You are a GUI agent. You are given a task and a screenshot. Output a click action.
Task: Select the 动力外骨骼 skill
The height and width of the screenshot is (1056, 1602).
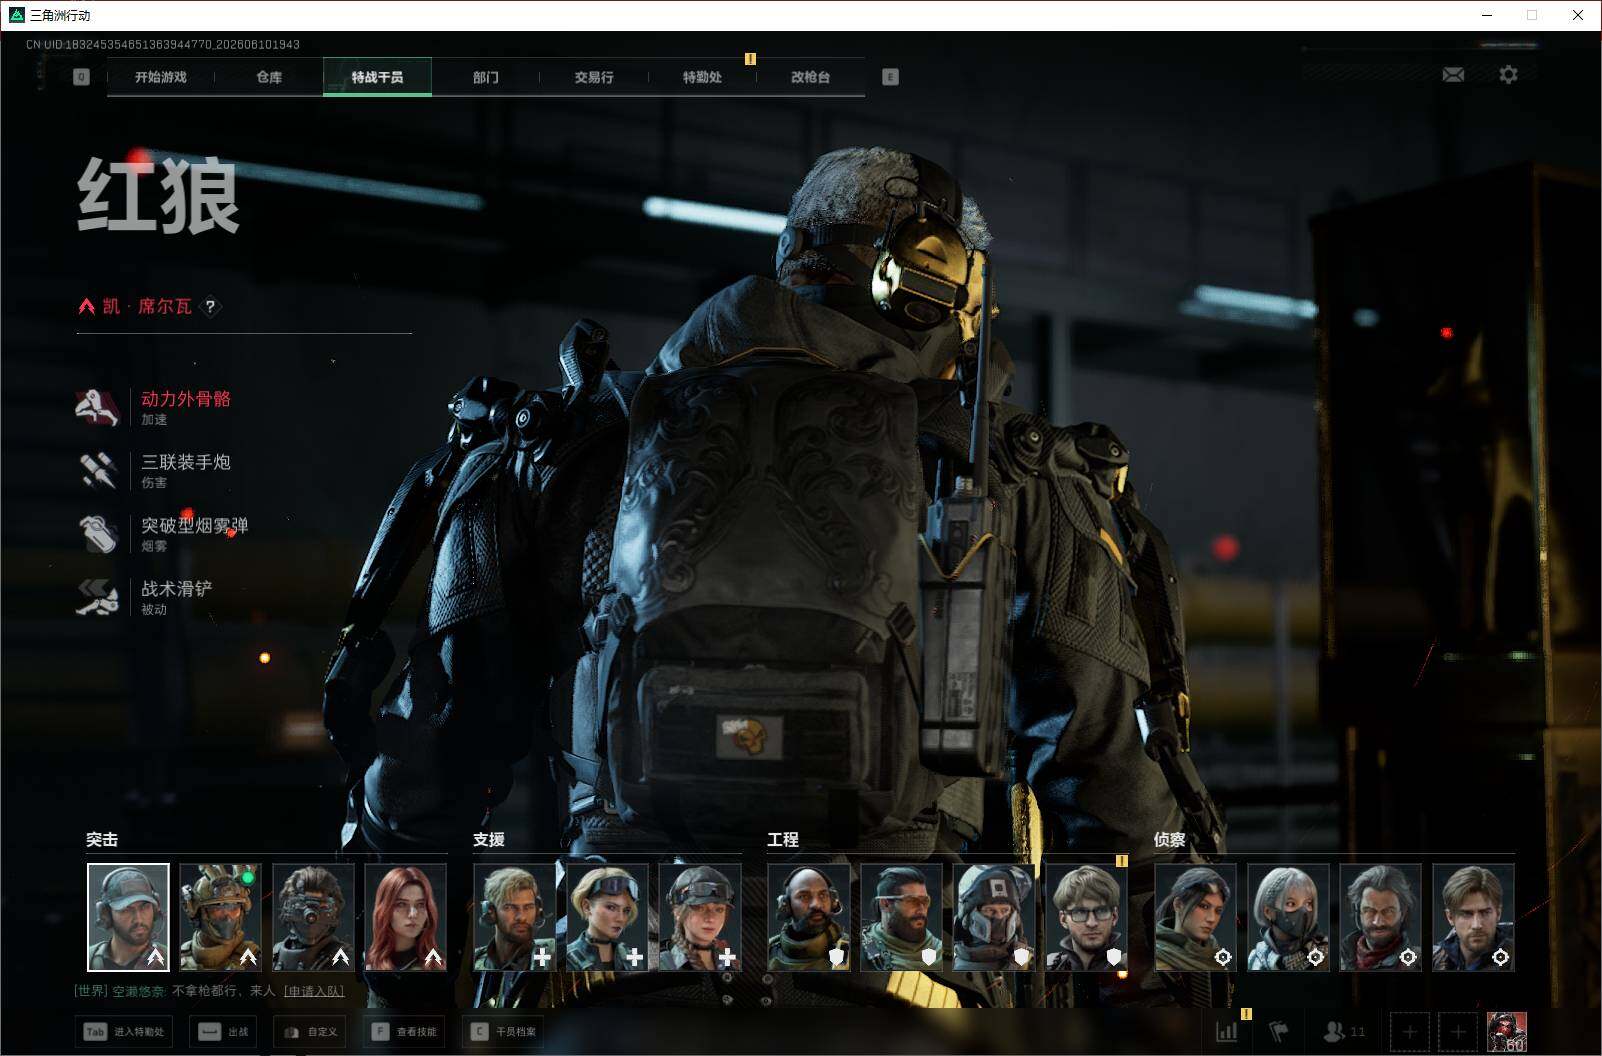point(155,407)
